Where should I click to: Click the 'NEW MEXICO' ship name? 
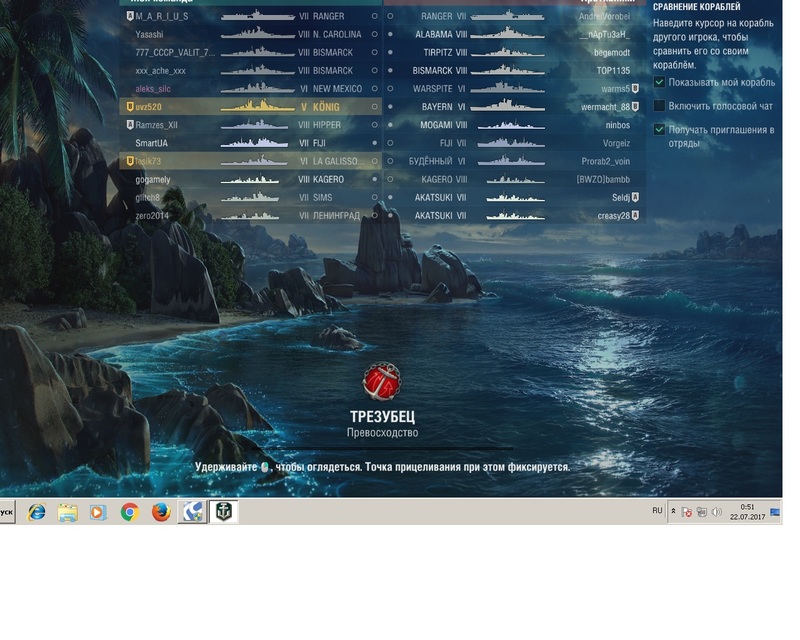point(337,89)
